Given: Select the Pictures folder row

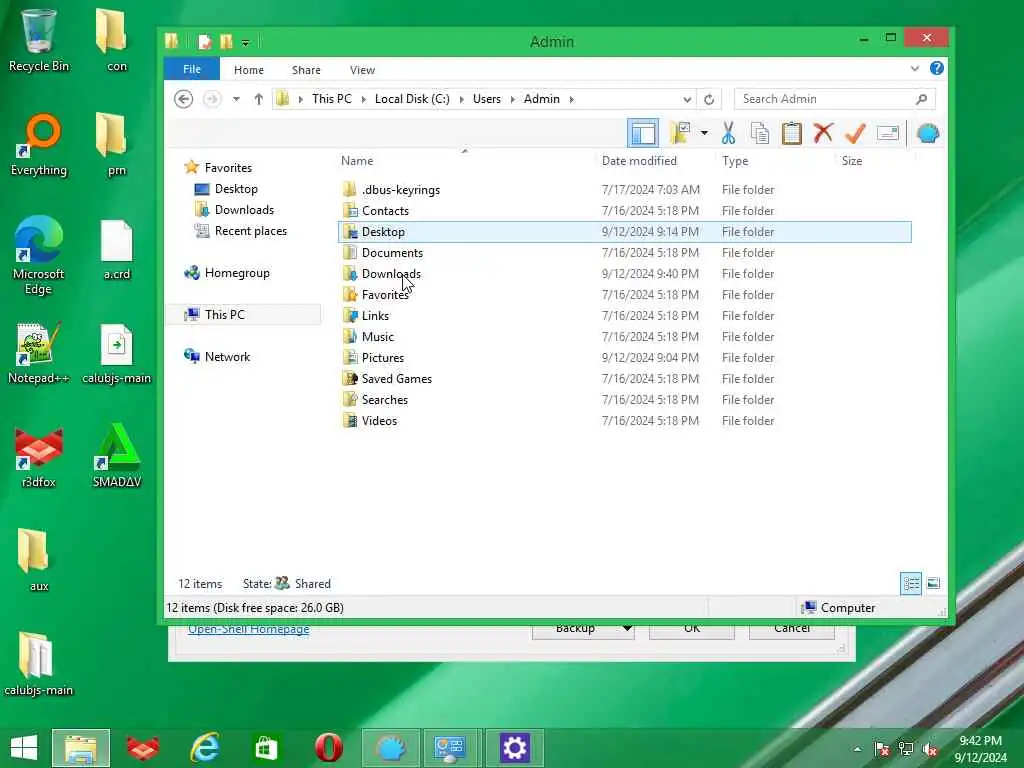Looking at the screenshot, I should [x=624, y=358].
